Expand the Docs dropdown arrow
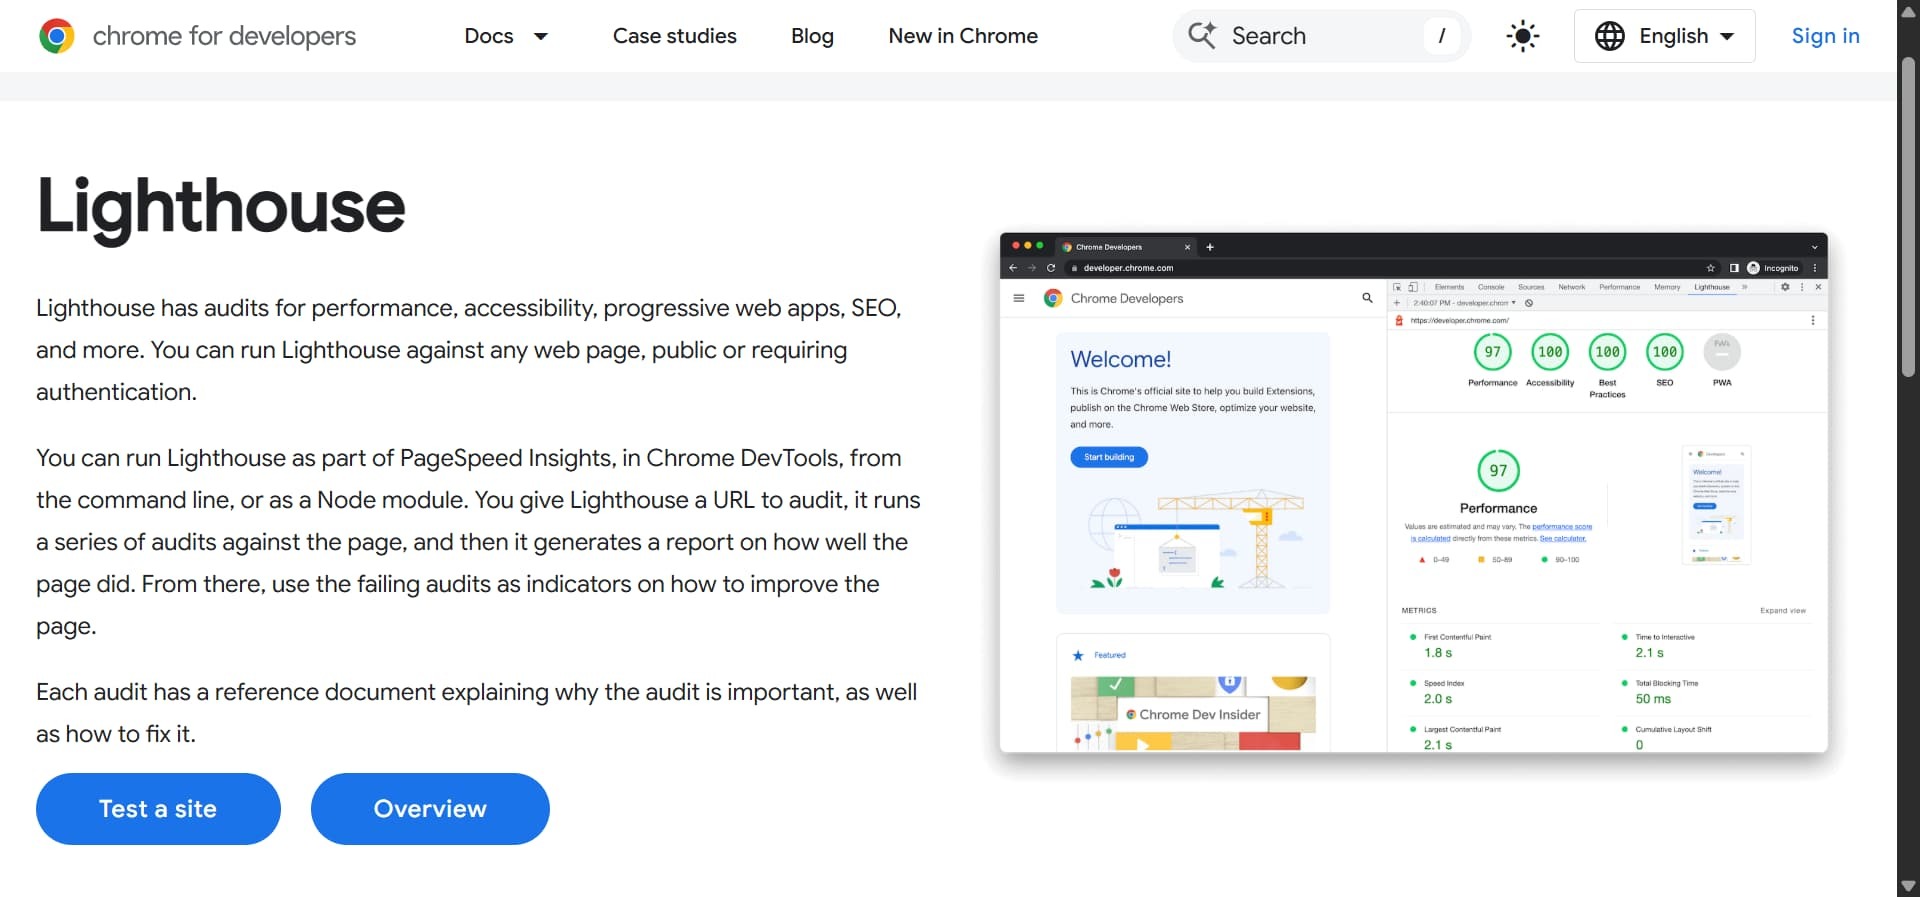Image resolution: width=1920 pixels, height=897 pixels. point(541,36)
